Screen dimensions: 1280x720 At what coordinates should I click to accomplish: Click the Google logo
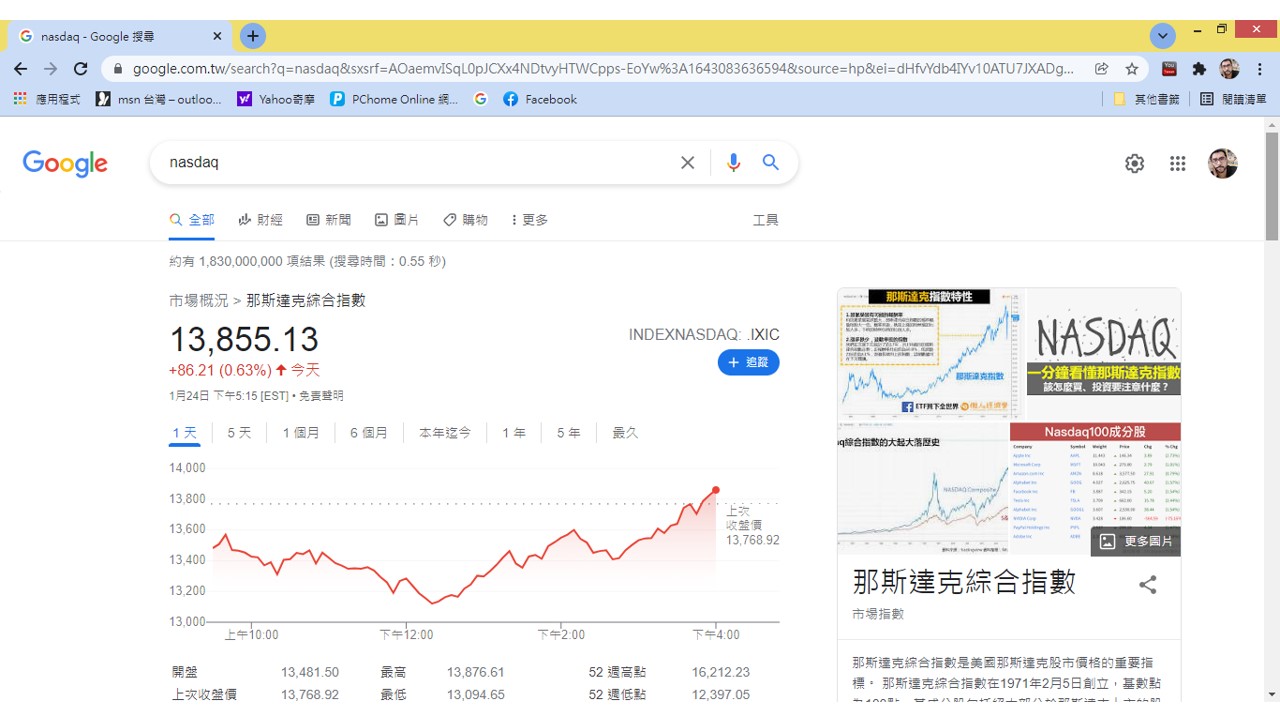click(x=65, y=163)
